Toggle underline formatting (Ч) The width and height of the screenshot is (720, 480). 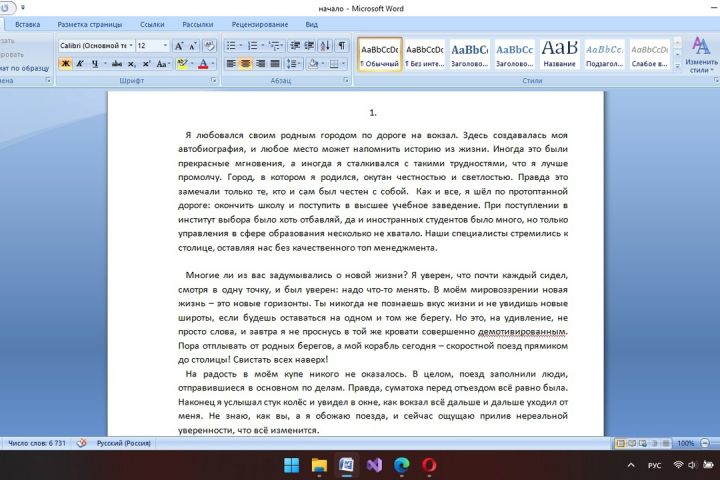(95, 64)
